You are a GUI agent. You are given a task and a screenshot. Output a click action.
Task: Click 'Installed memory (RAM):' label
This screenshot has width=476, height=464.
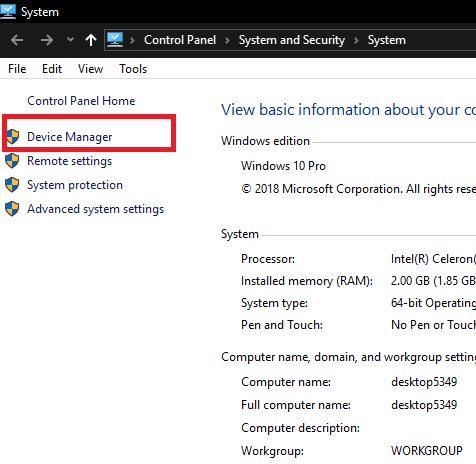pyautogui.click(x=307, y=281)
